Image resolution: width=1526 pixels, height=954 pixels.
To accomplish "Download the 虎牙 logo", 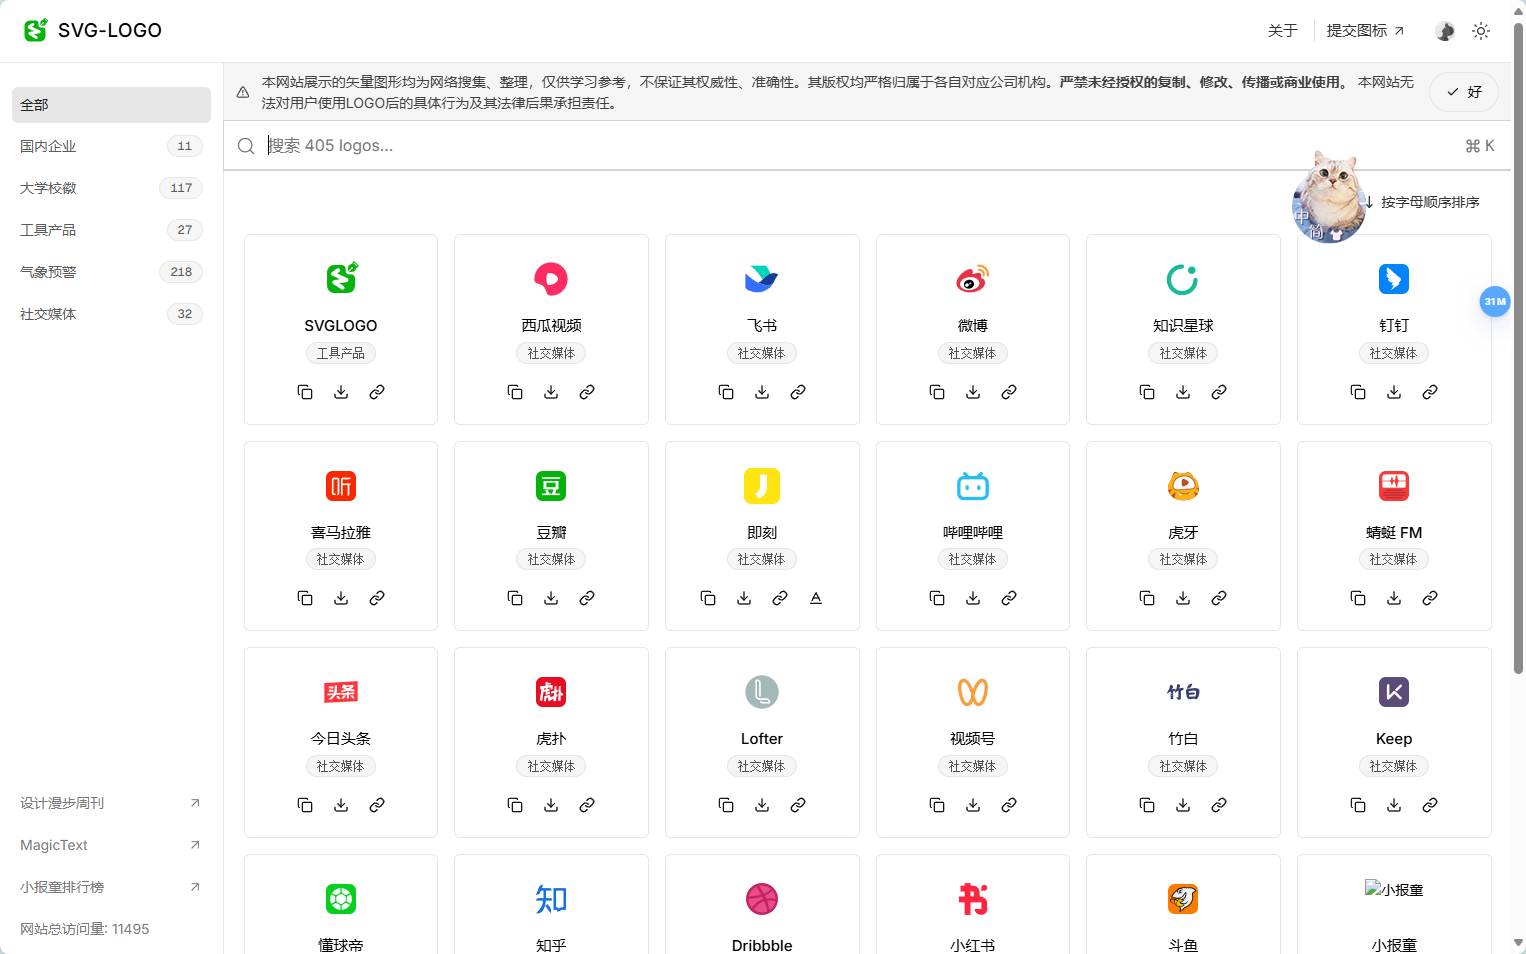I will tap(1183, 598).
